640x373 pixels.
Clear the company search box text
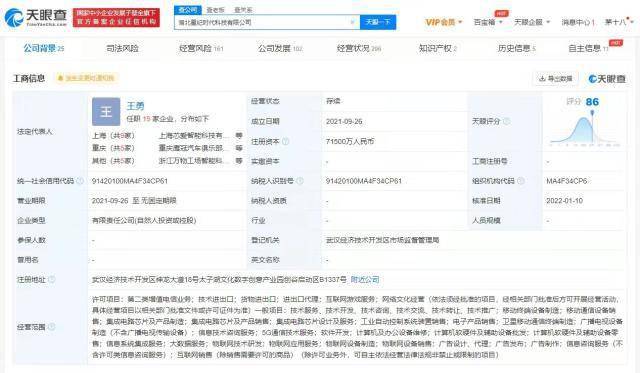(353, 22)
